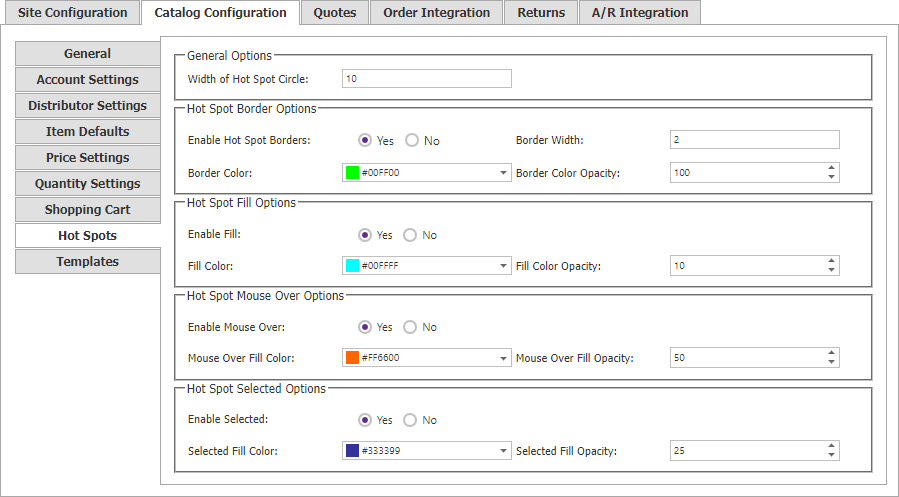The height and width of the screenshot is (497, 899).
Task: Decrease Fill Color Opacity with down arrow
Action: [x=831, y=270]
